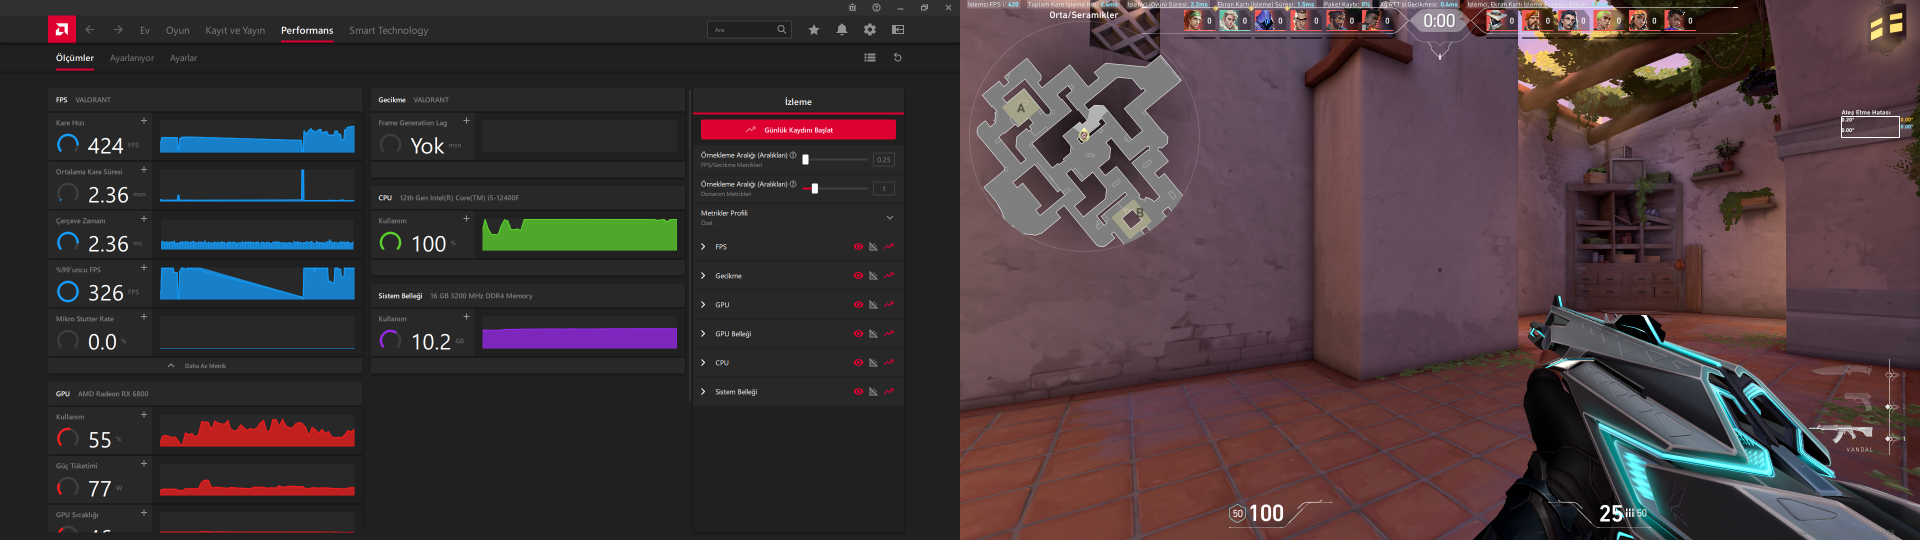Toggle visibility eye for FPS metrics
The image size is (1920, 540).
858,247
